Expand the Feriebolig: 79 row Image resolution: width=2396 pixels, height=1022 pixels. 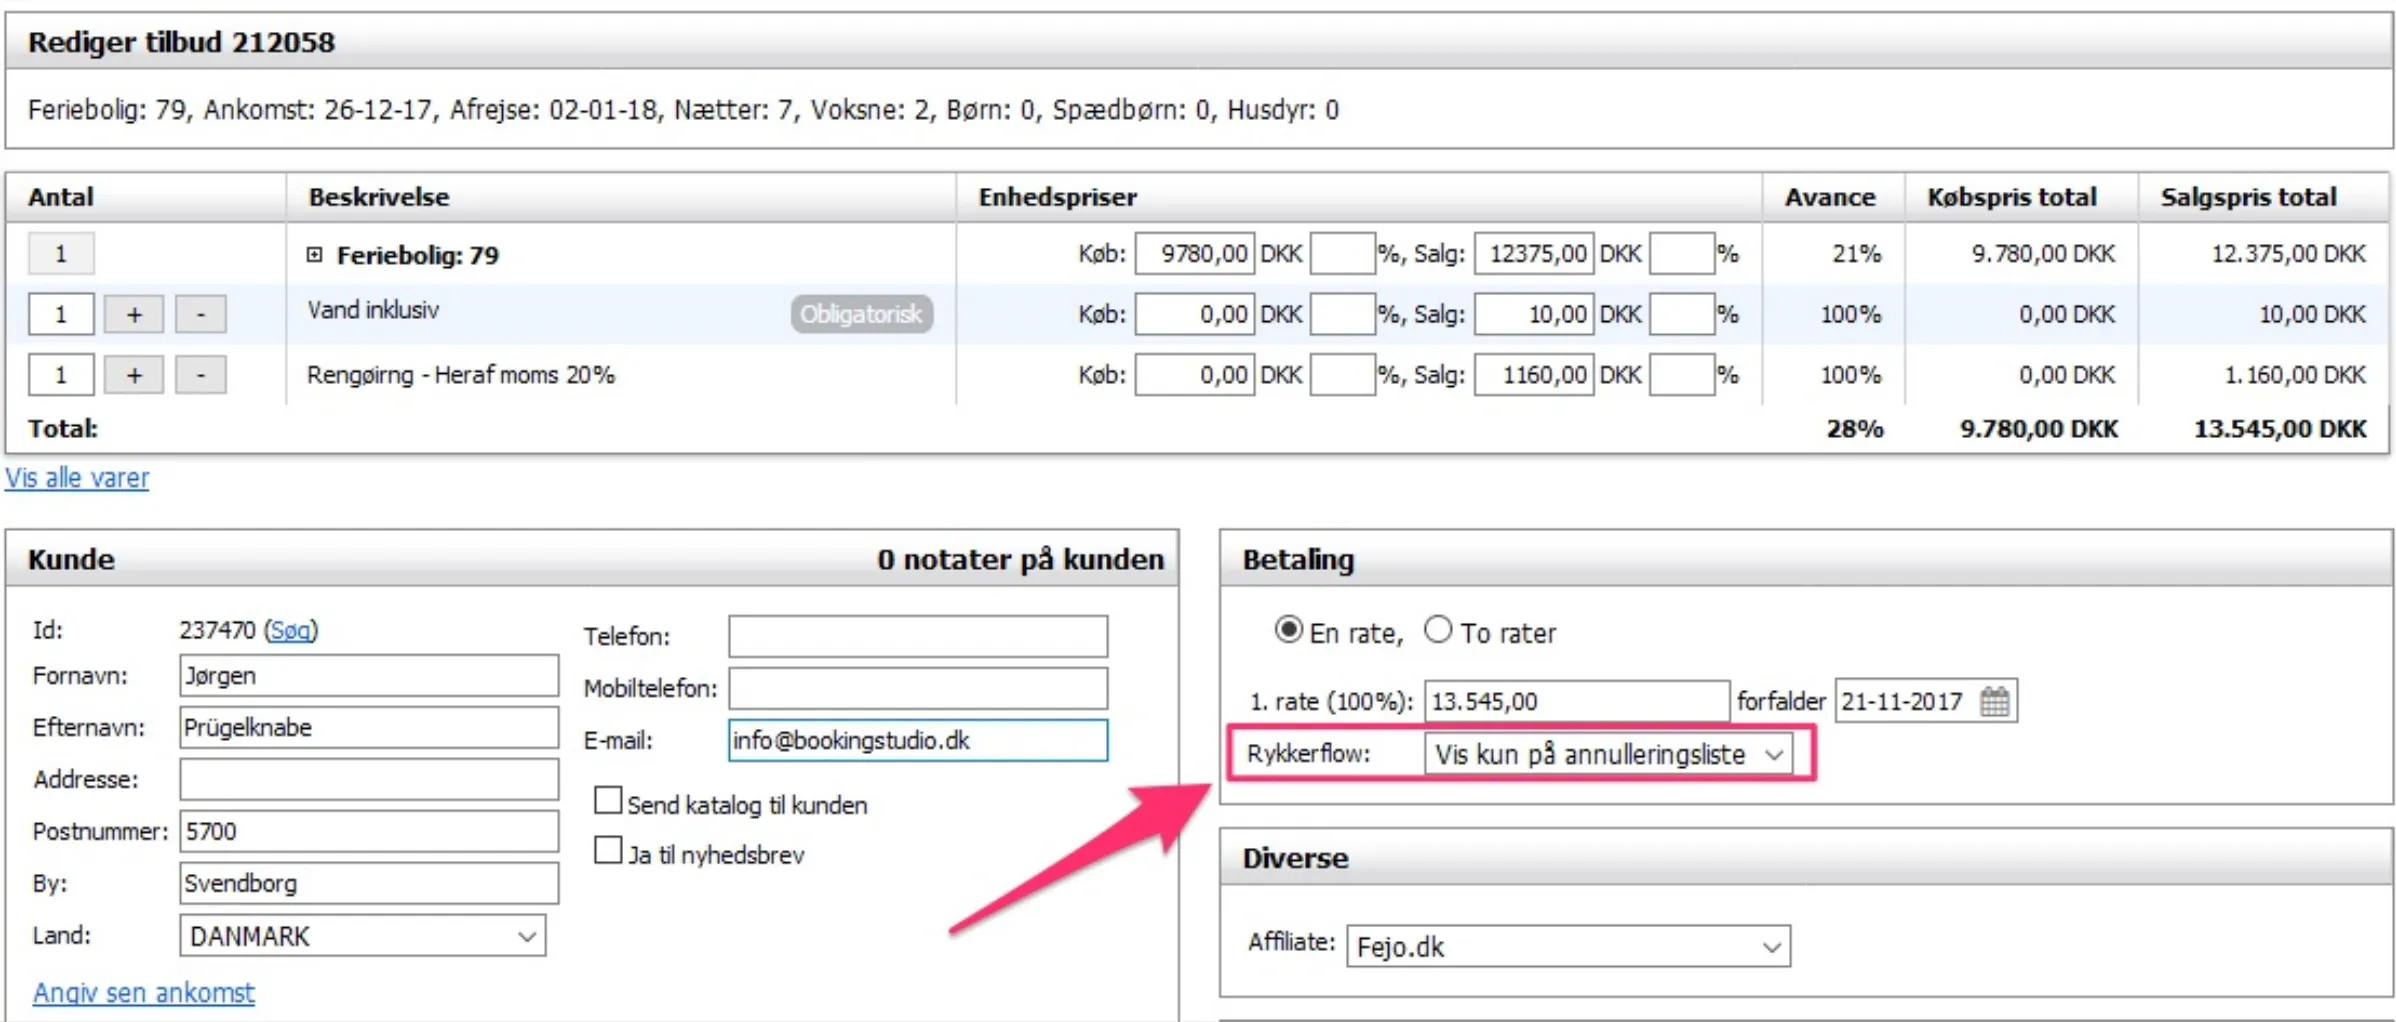315,255
